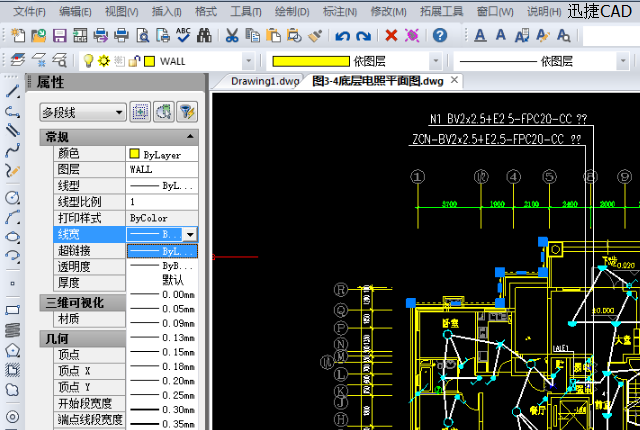Select the Circle drawing tool
This screenshot has height=430, width=640.
[13, 198]
